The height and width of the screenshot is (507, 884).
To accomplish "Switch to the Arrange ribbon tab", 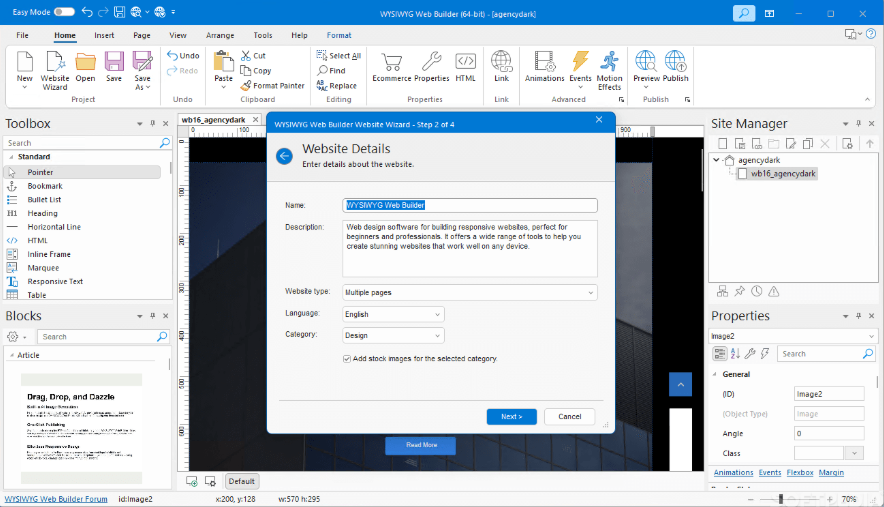I will tap(220, 35).
